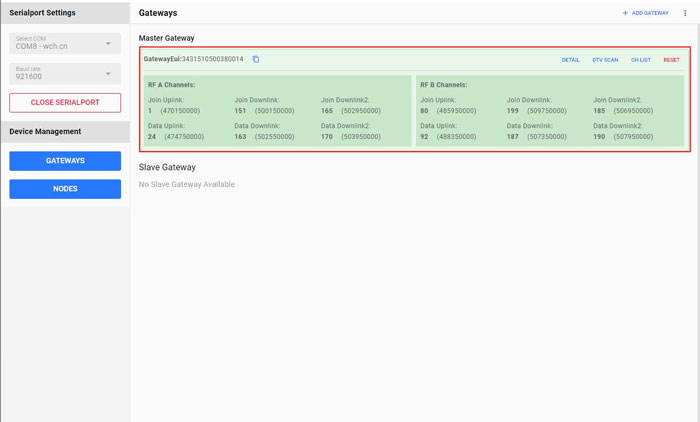The height and width of the screenshot is (422, 700).
Task: Open the CH List for the gateway
Action: coord(640,60)
